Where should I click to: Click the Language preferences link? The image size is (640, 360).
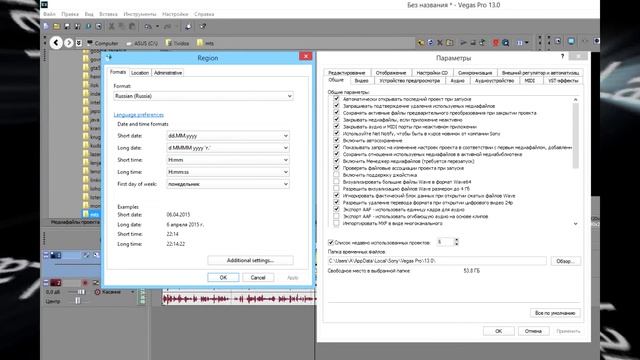pos(139,115)
